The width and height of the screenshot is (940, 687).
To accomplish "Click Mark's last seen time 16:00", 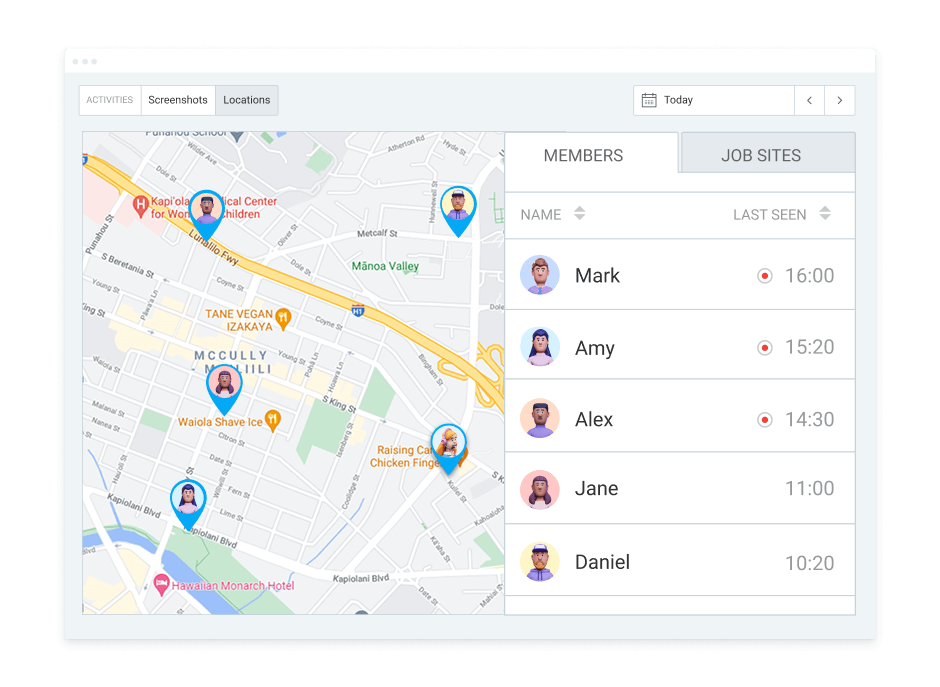I will 809,276.
